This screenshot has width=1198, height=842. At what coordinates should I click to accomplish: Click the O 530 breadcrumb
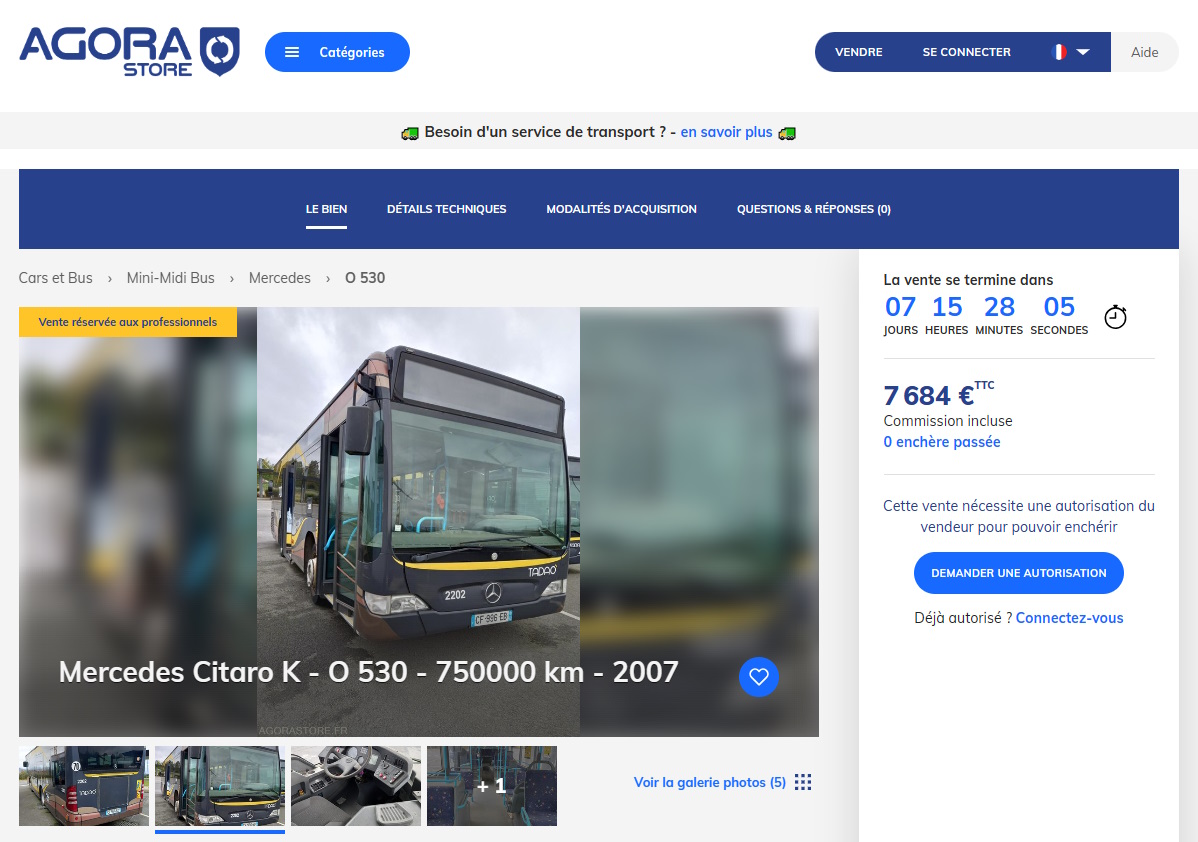pyautogui.click(x=365, y=278)
